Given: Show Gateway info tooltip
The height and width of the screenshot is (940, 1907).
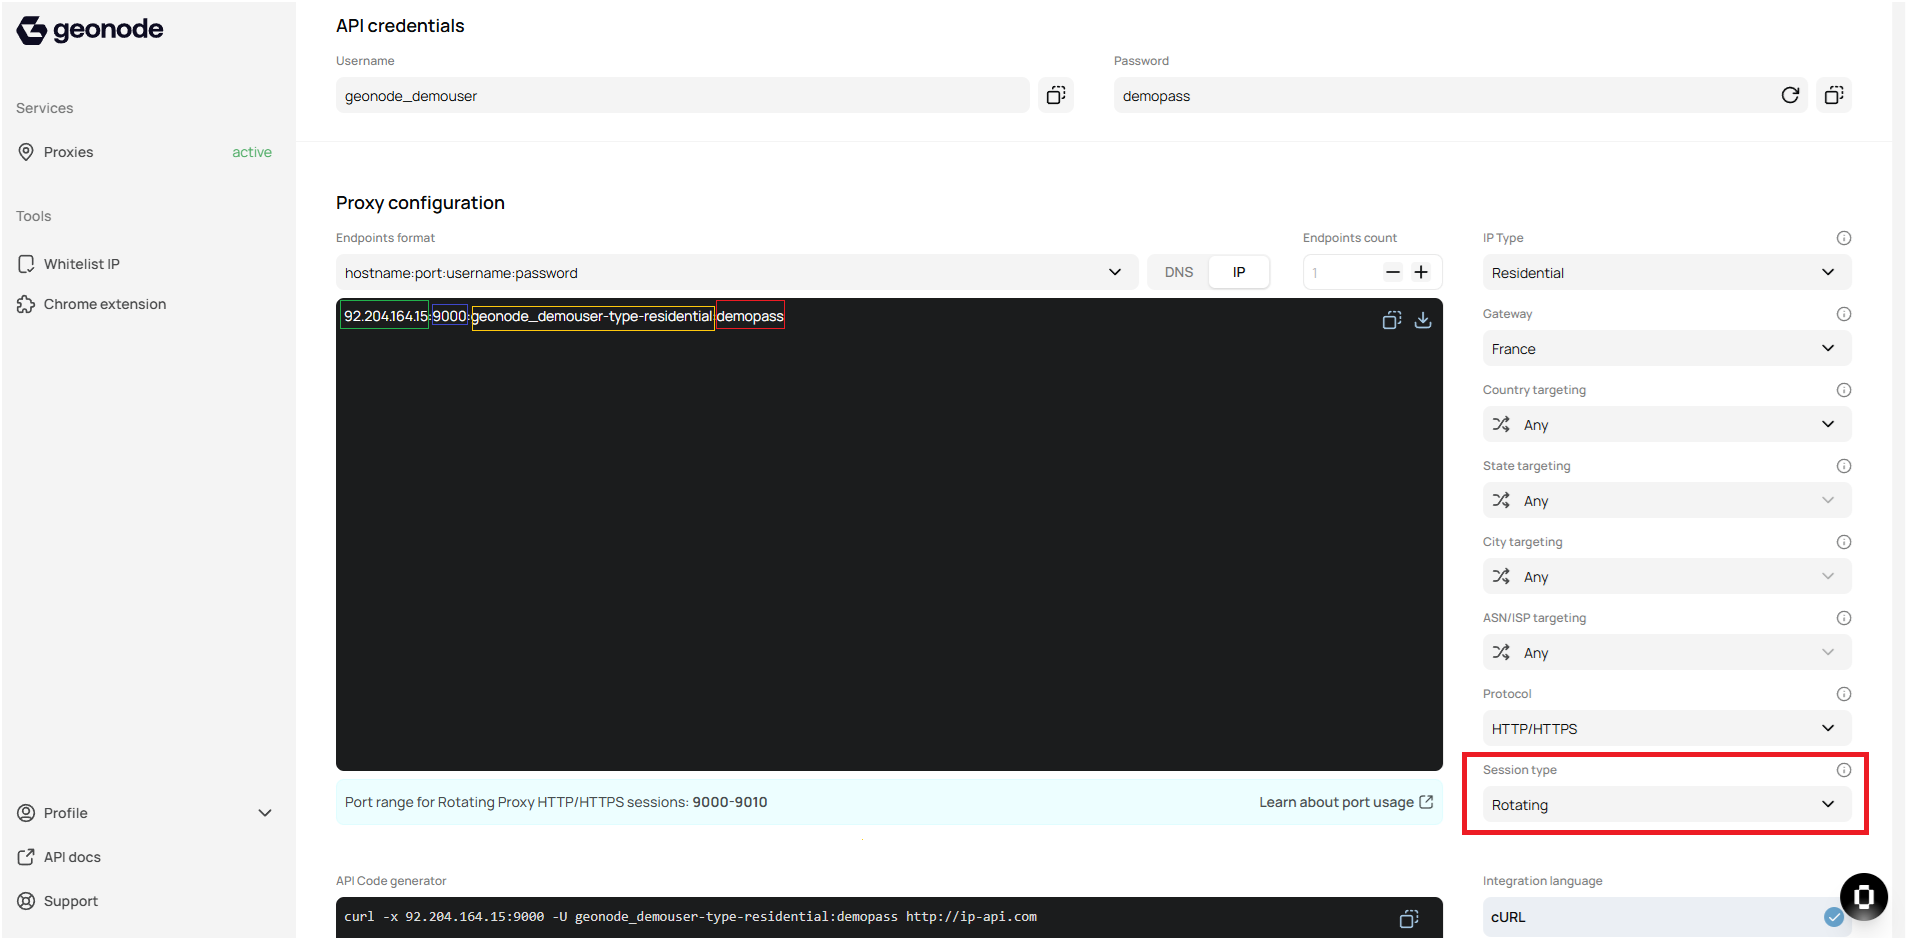Looking at the screenshot, I should point(1844,314).
